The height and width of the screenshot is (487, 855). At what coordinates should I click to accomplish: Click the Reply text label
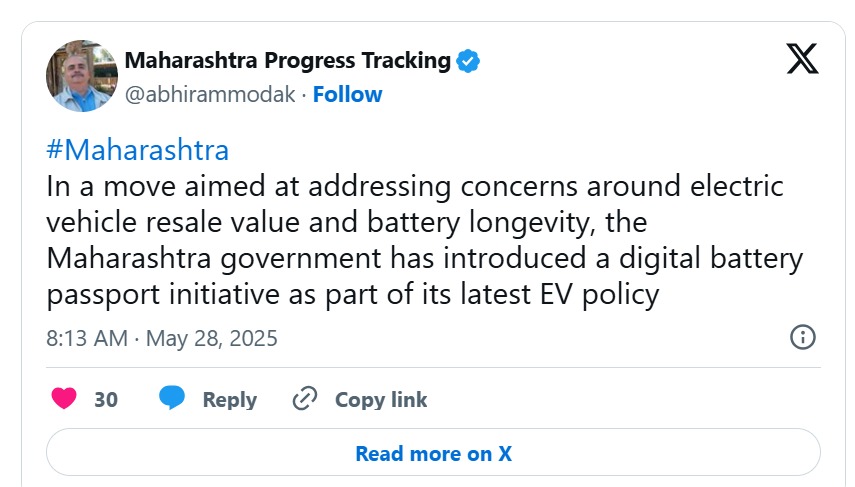pyautogui.click(x=230, y=400)
